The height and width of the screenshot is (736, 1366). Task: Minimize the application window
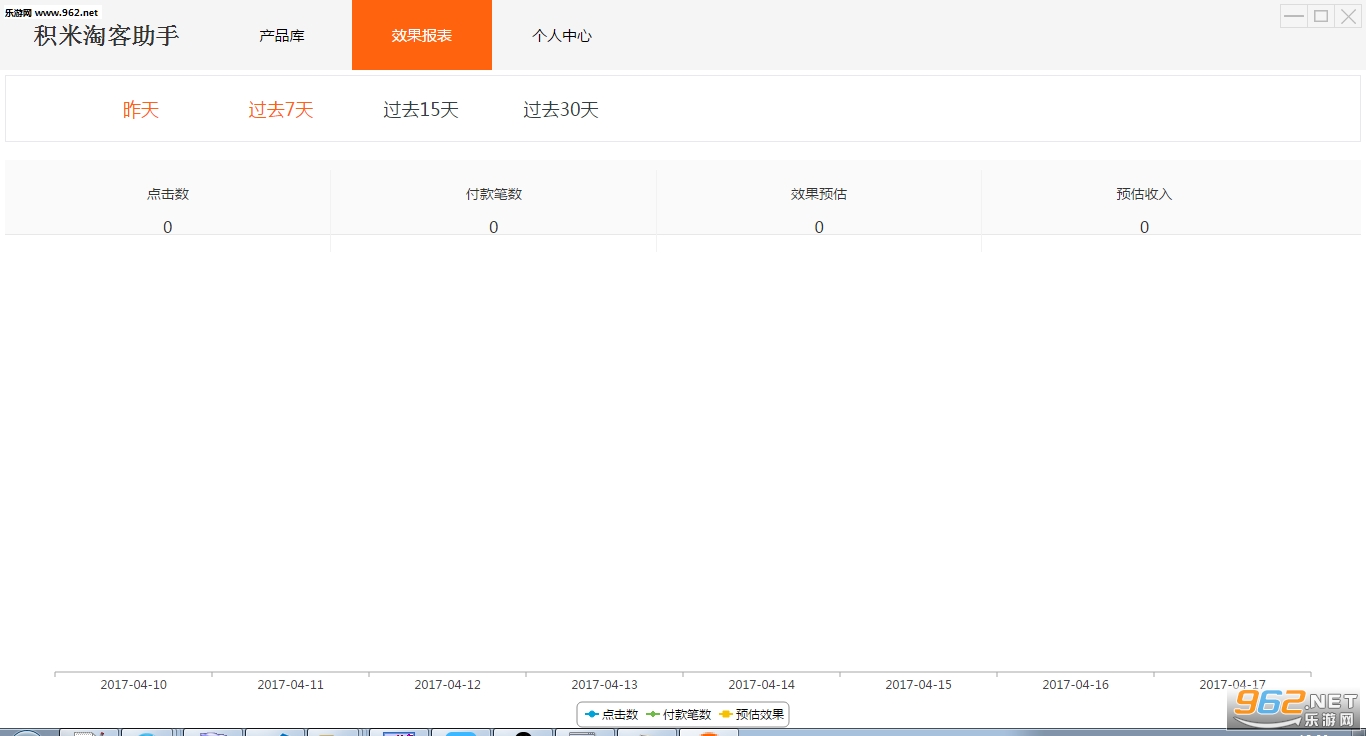[x=1294, y=16]
